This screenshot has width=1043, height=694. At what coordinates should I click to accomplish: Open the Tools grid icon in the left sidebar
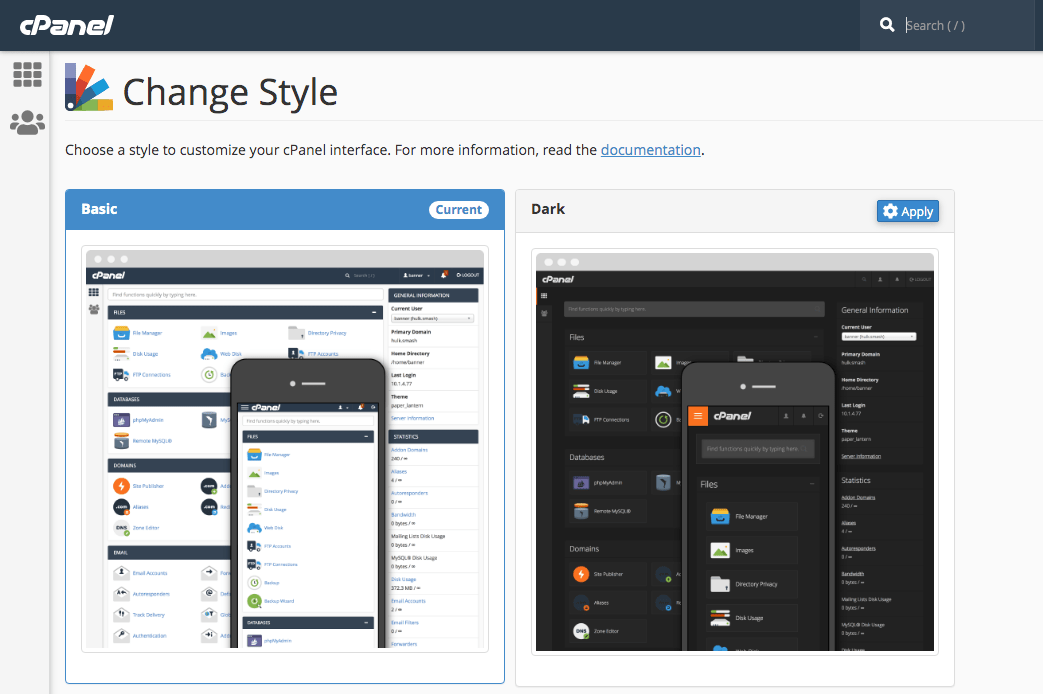click(26, 74)
